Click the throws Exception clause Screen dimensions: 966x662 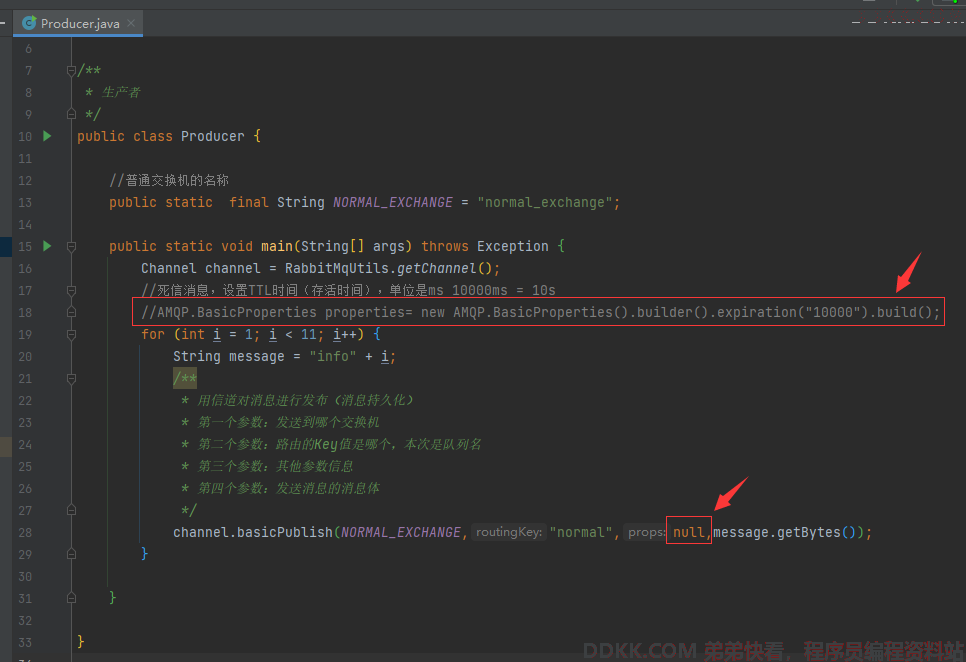click(485, 246)
